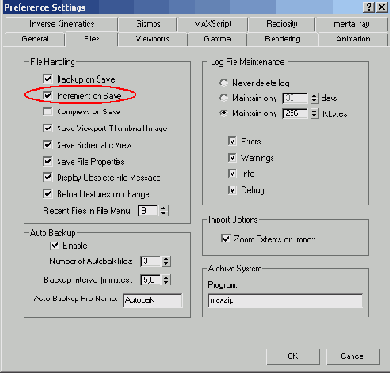
Task: Click the log days spinner arrows
Action: (x=314, y=98)
